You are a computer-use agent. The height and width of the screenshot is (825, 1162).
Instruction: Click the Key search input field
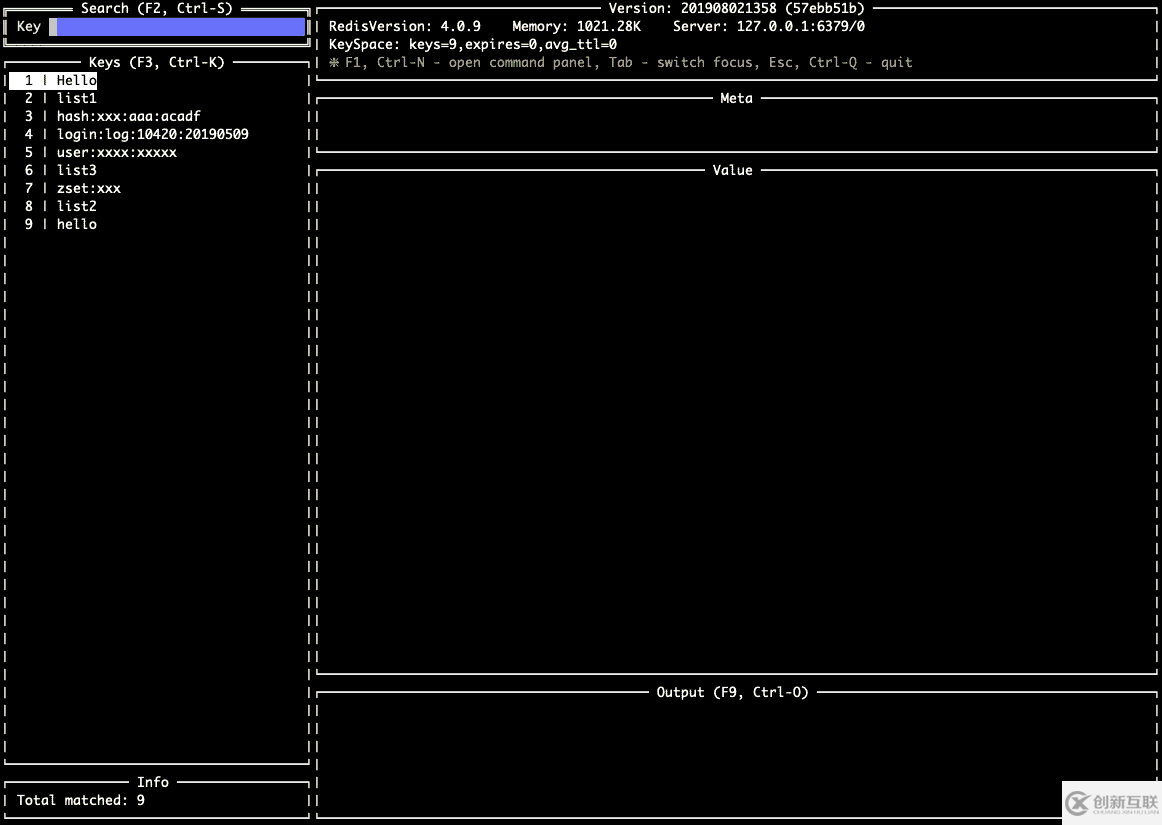(x=177, y=27)
